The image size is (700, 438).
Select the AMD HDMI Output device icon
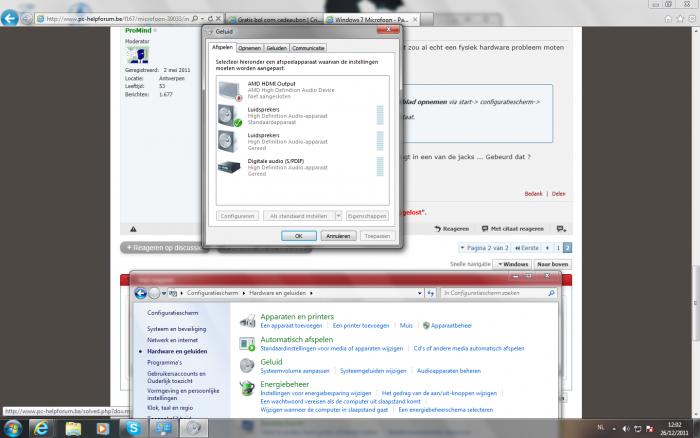point(230,91)
